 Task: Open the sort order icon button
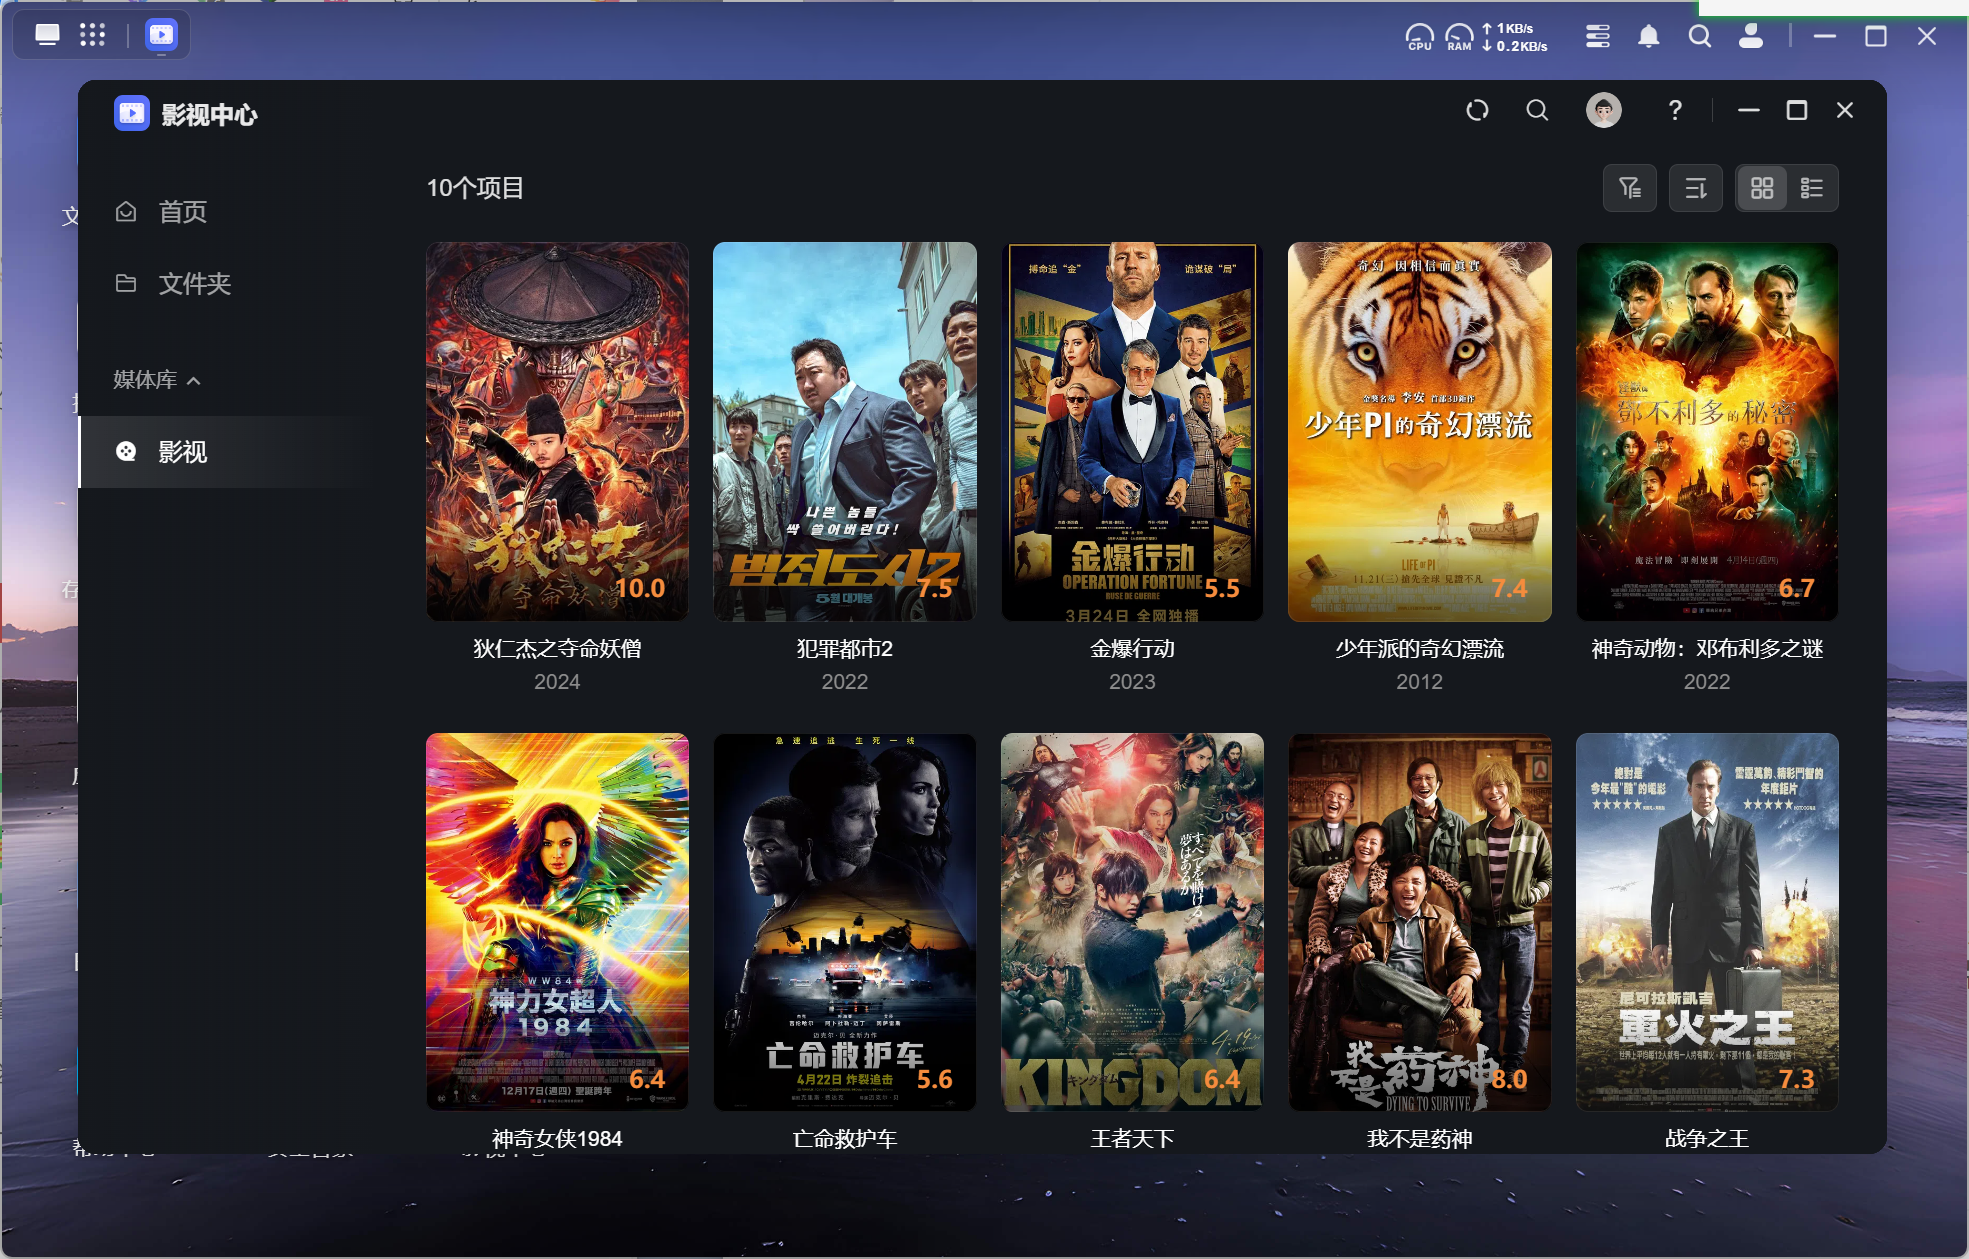click(1695, 188)
